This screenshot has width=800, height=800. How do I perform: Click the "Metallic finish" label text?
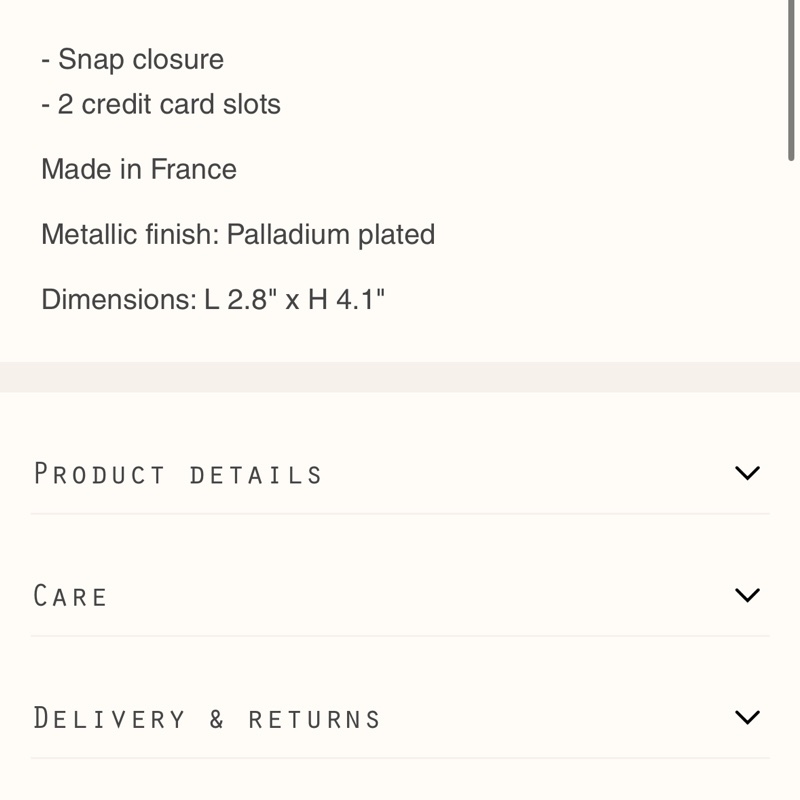[130, 234]
